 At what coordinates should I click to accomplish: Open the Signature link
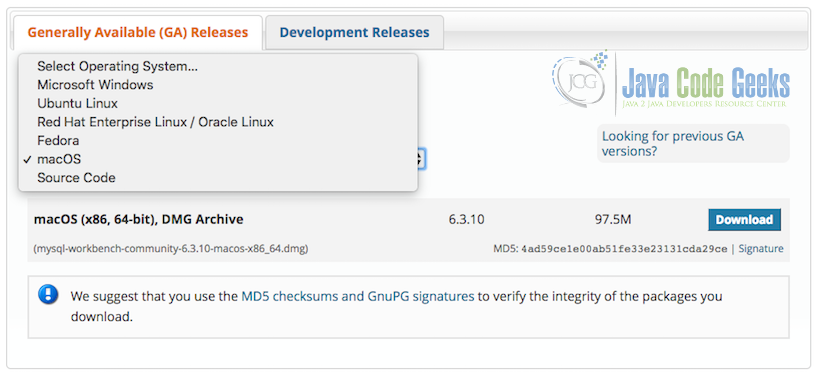pyautogui.click(x=761, y=249)
